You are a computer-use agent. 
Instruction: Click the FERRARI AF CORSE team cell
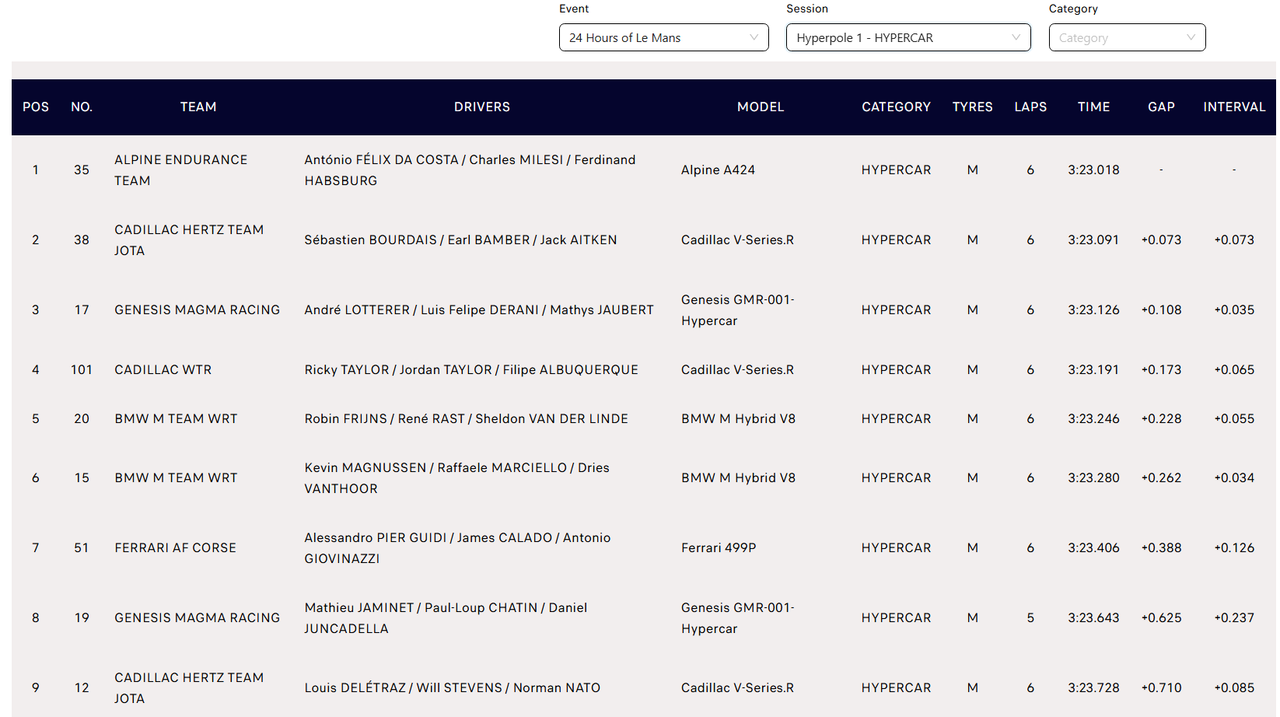tap(175, 548)
